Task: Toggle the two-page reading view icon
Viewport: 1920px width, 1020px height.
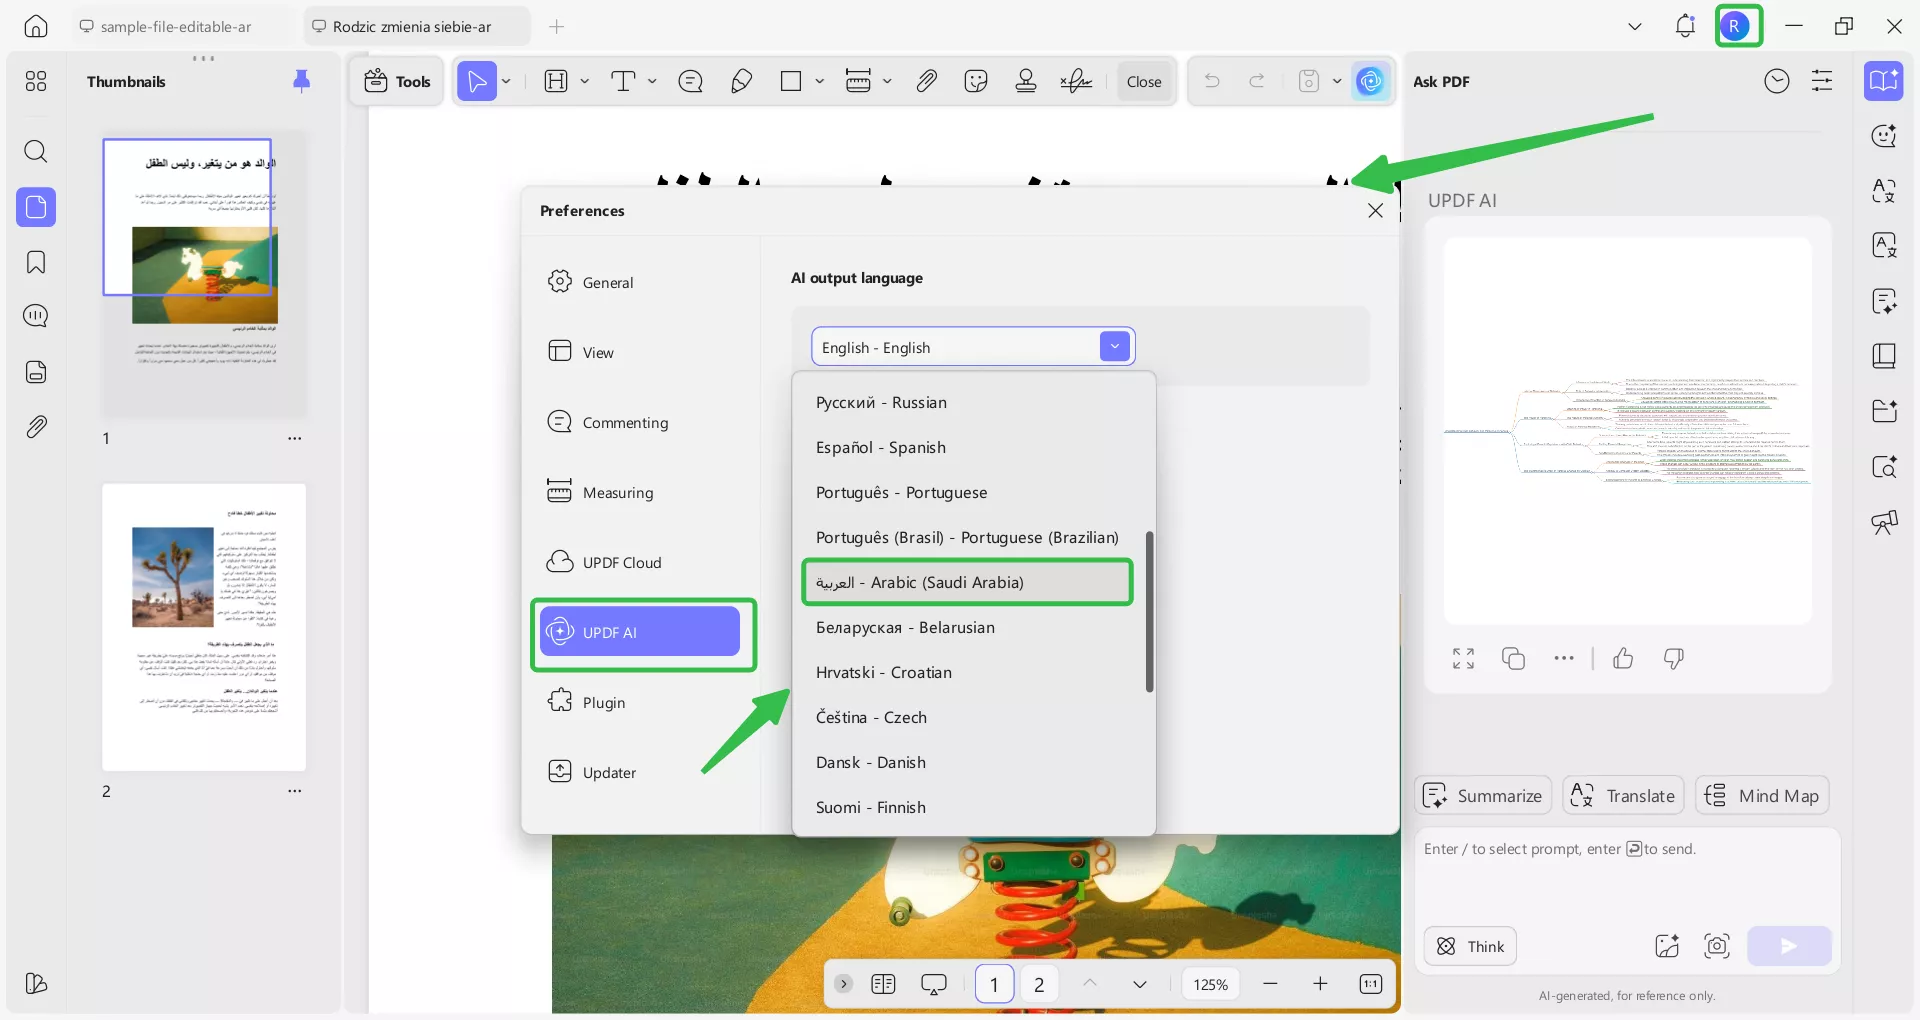Action: [883, 984]
